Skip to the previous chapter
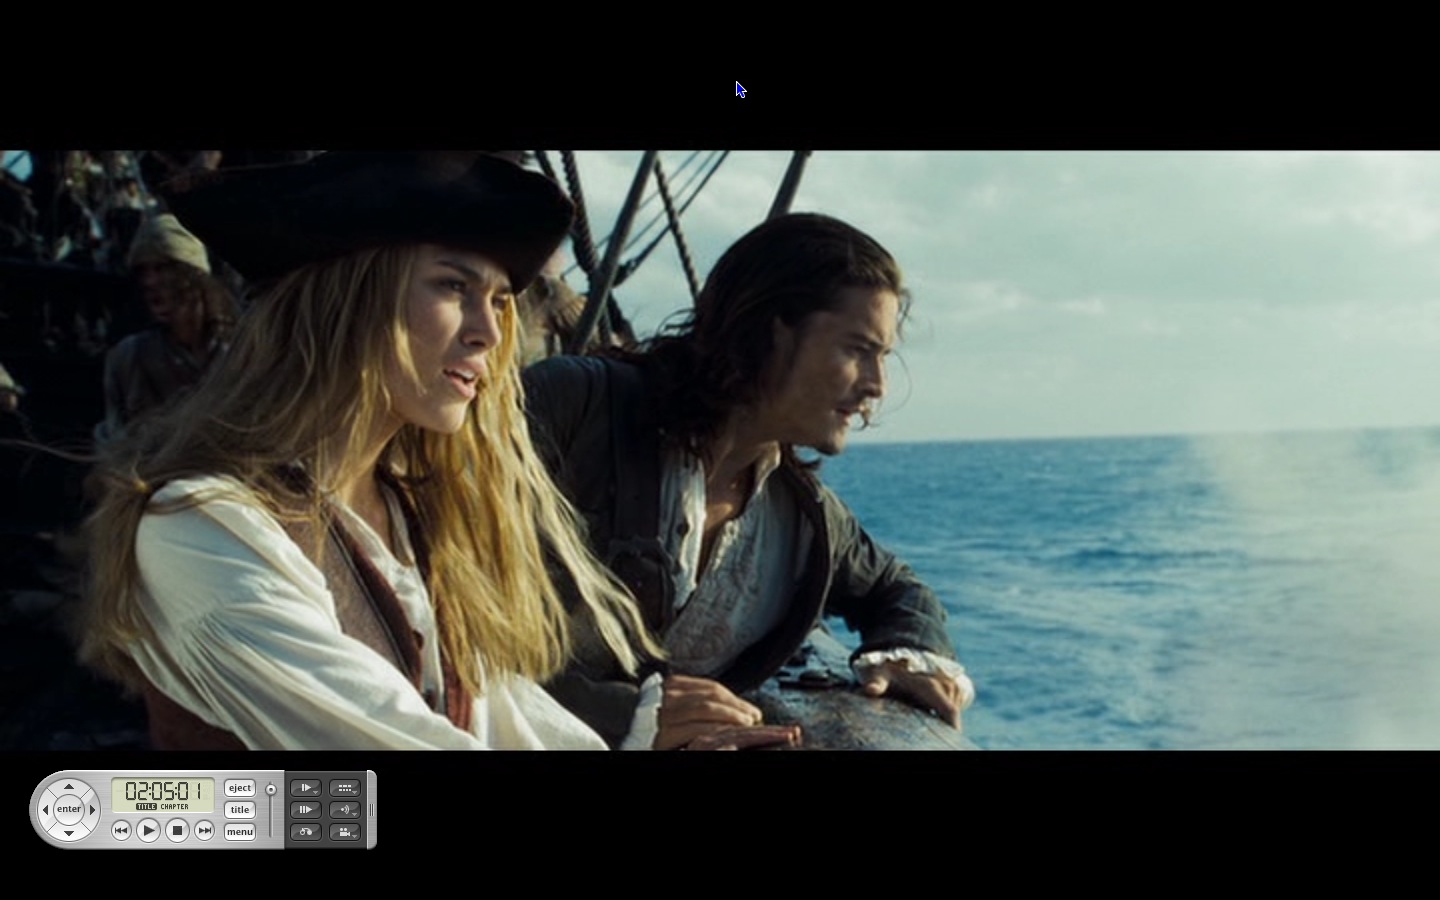The height and width of the screenshot is (900, 1440). [121, 830]
